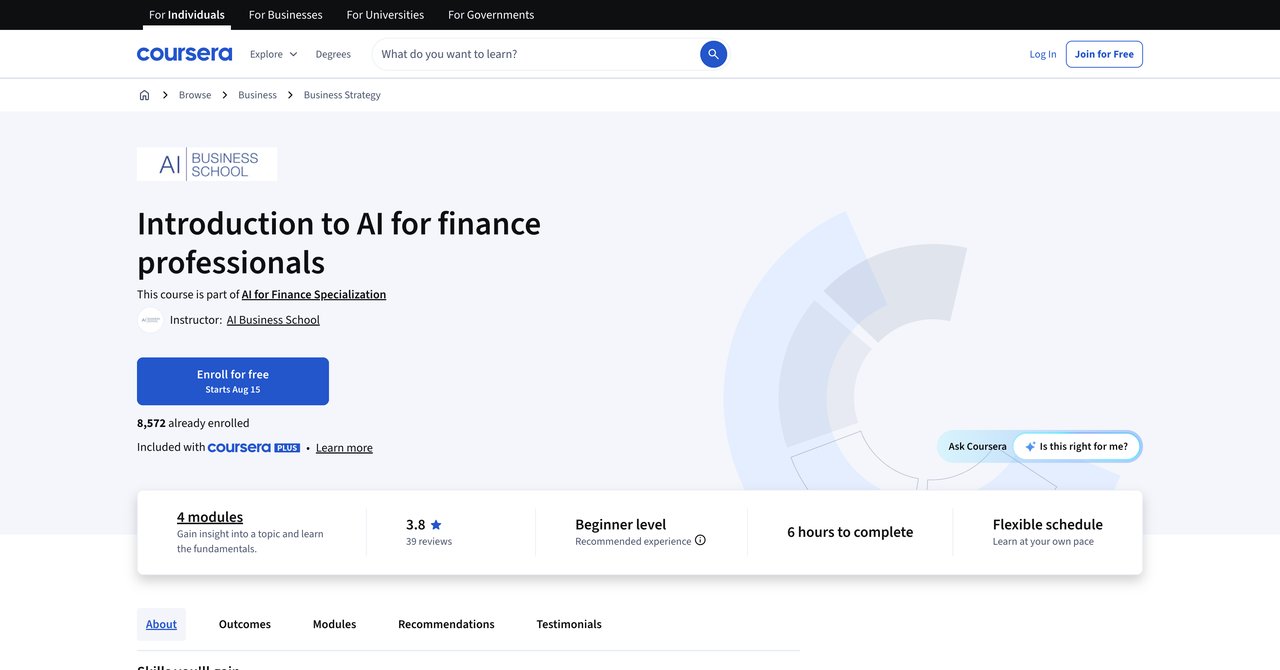
Task: Go to Business breadcrumb
Action: [257, 95]
